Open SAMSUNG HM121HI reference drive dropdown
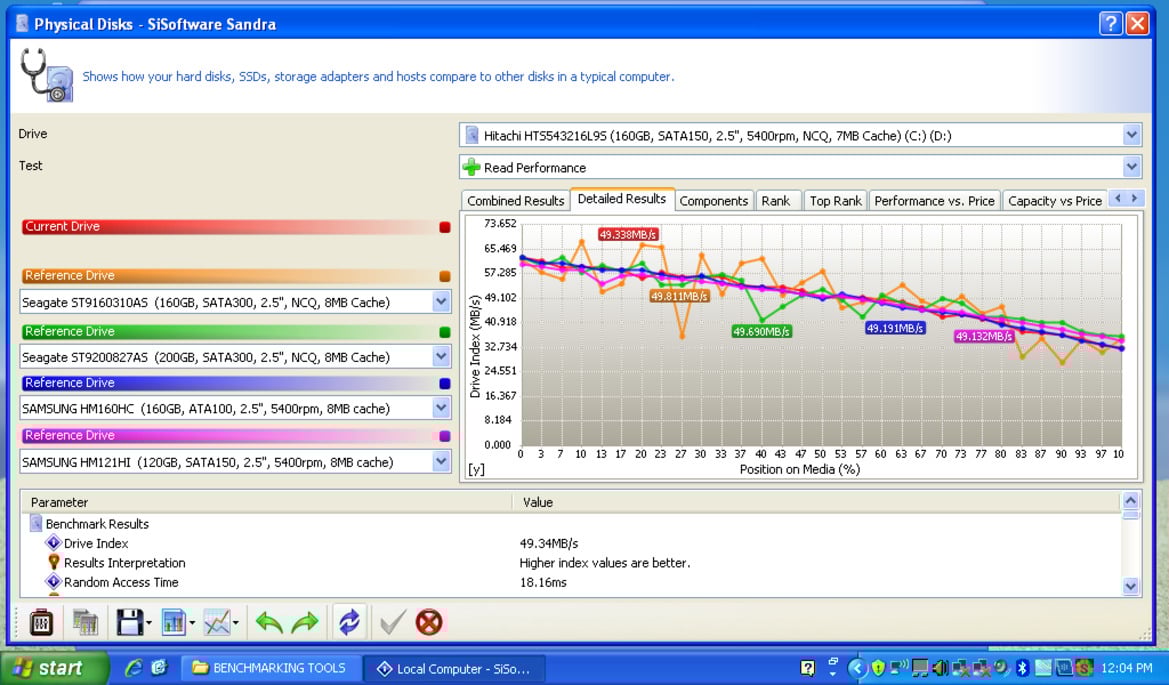The height and width of the screenshot is (685, 1169). tap(441, 462)
